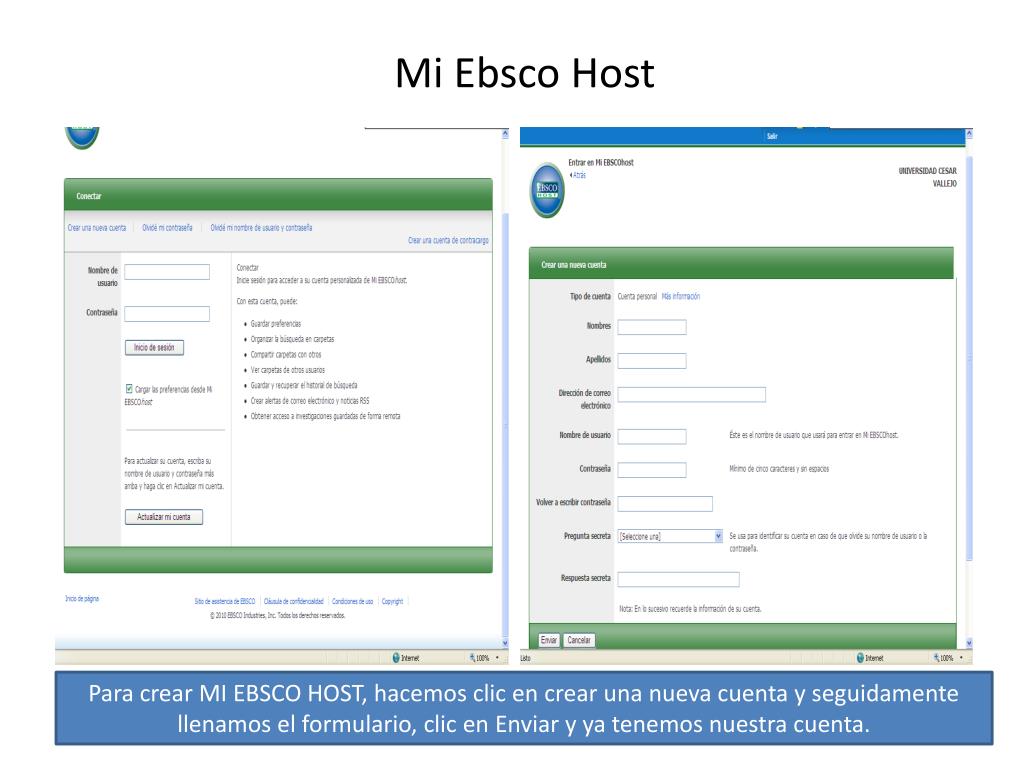Click the Cancelar button

click(579, 640)
